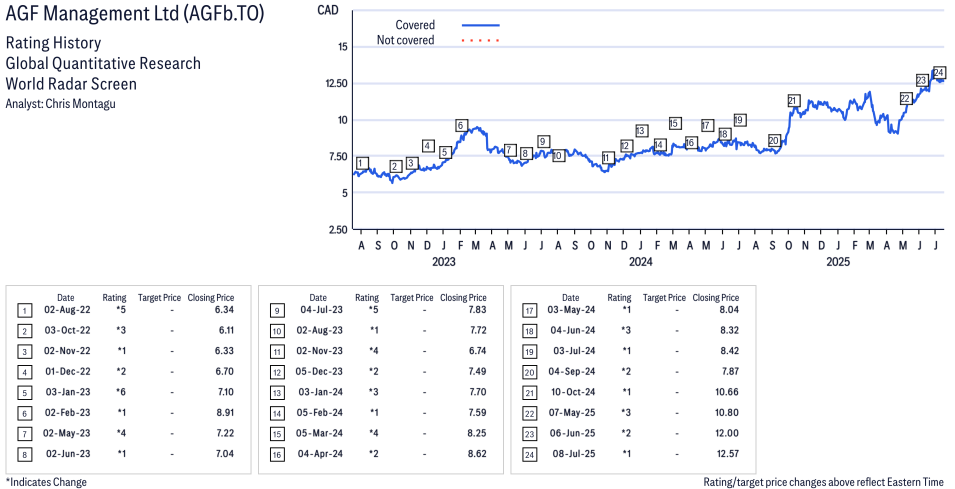
Task: Click chart marker 4 above December 2022
Action: click(x=428, y=146)
